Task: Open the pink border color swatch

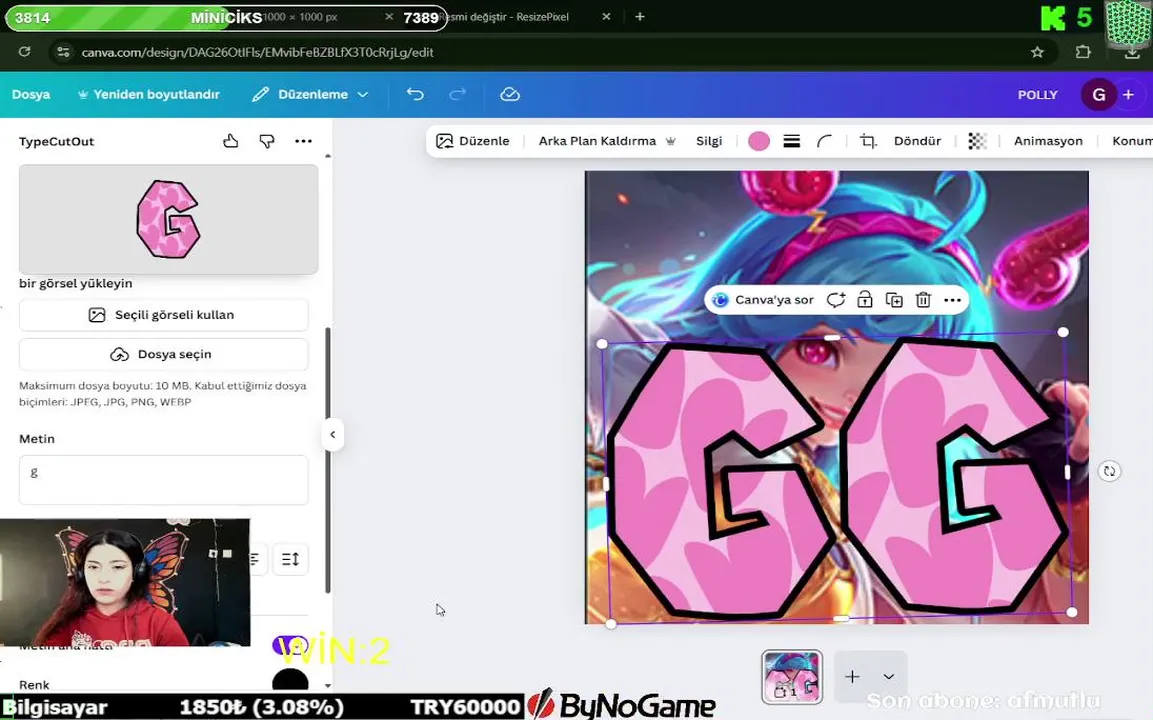Action: [x=758, y=141]
